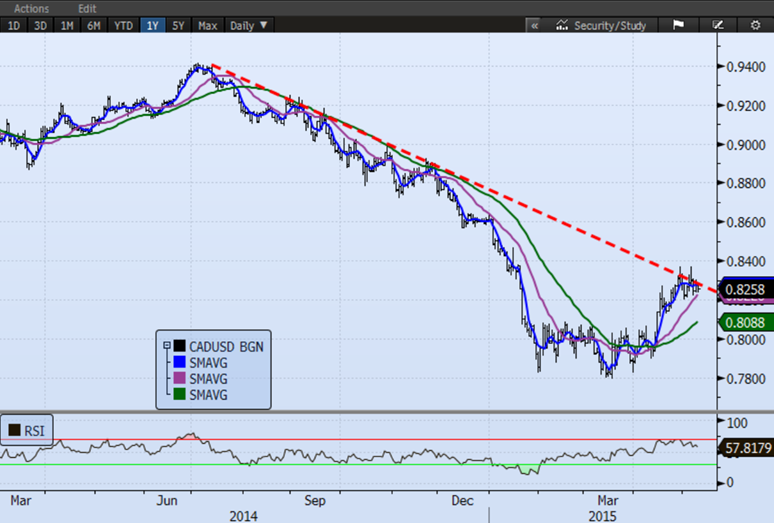
Task: Open the Edit menu
Action: pyautogui.click(x=87, y=7)
